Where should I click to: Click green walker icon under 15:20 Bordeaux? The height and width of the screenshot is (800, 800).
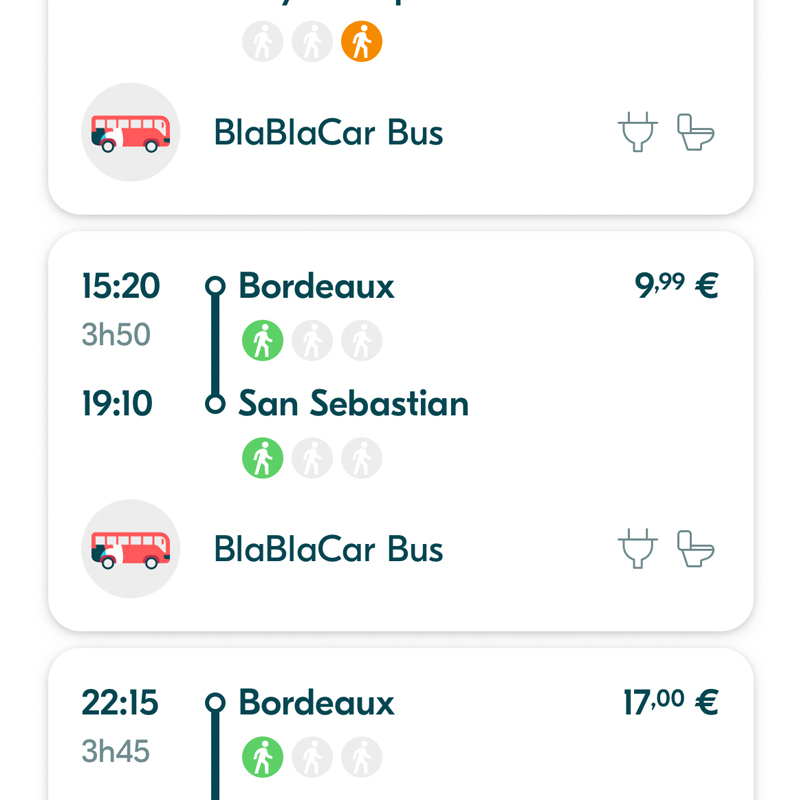point(263,341)
